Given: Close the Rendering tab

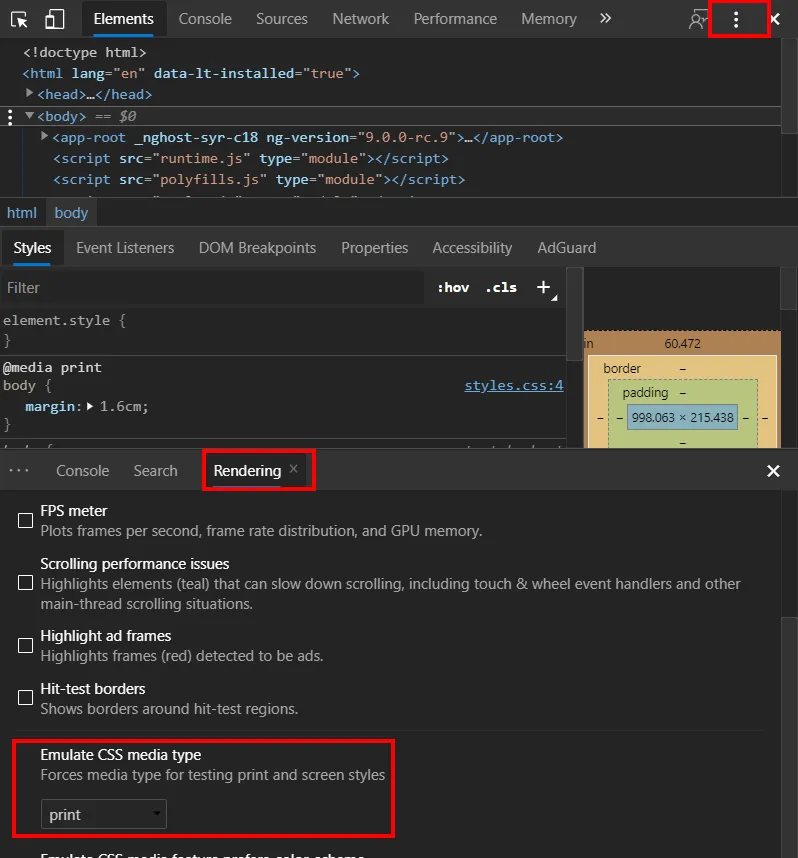Looking at the screenshot, I should [294, 469].
